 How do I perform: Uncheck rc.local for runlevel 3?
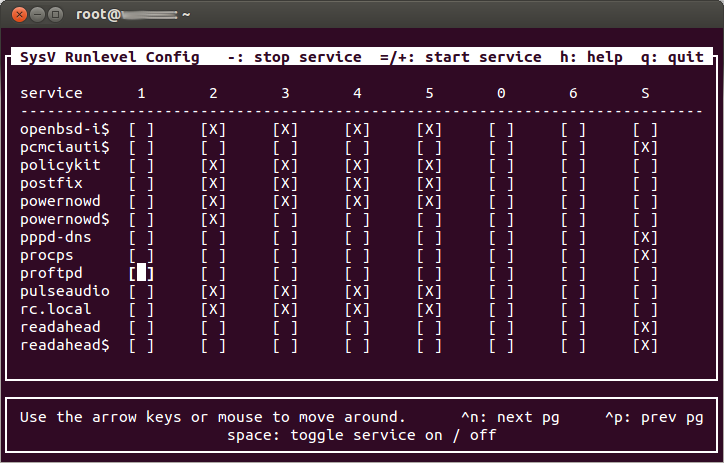click(x=285, y=309)
